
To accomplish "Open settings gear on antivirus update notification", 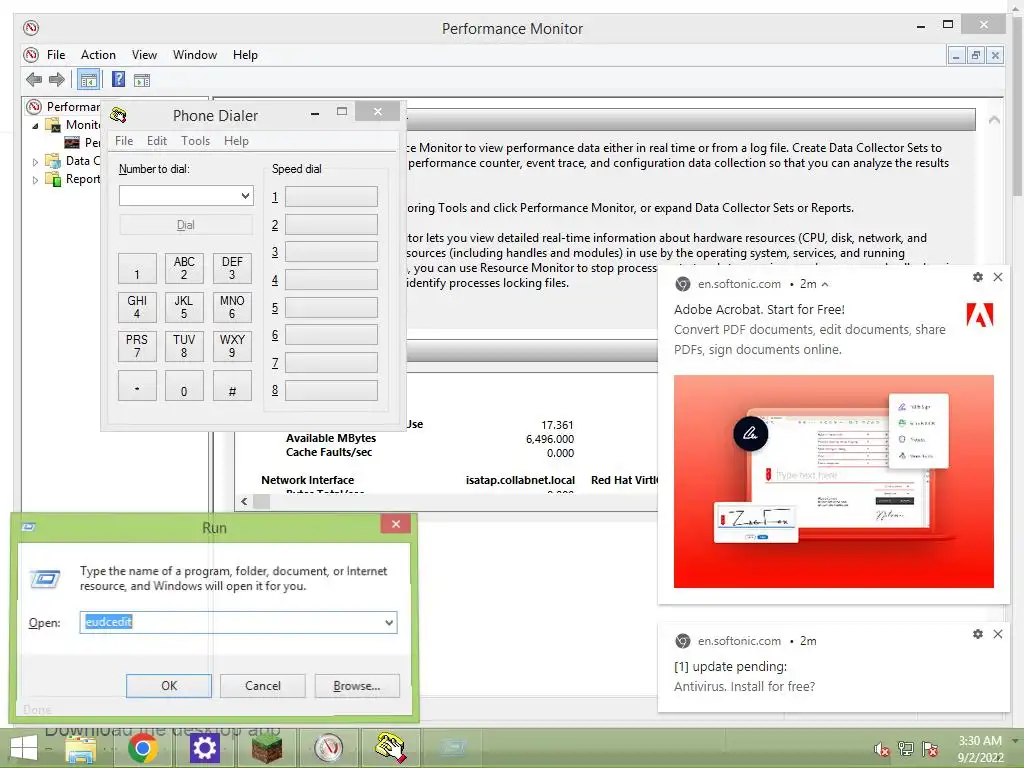I will click(978, 634).
